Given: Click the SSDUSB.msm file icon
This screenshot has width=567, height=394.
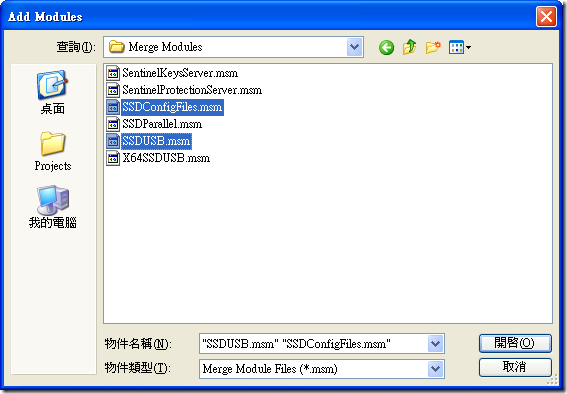Looking at the screenshot, I should click(113, 141).
